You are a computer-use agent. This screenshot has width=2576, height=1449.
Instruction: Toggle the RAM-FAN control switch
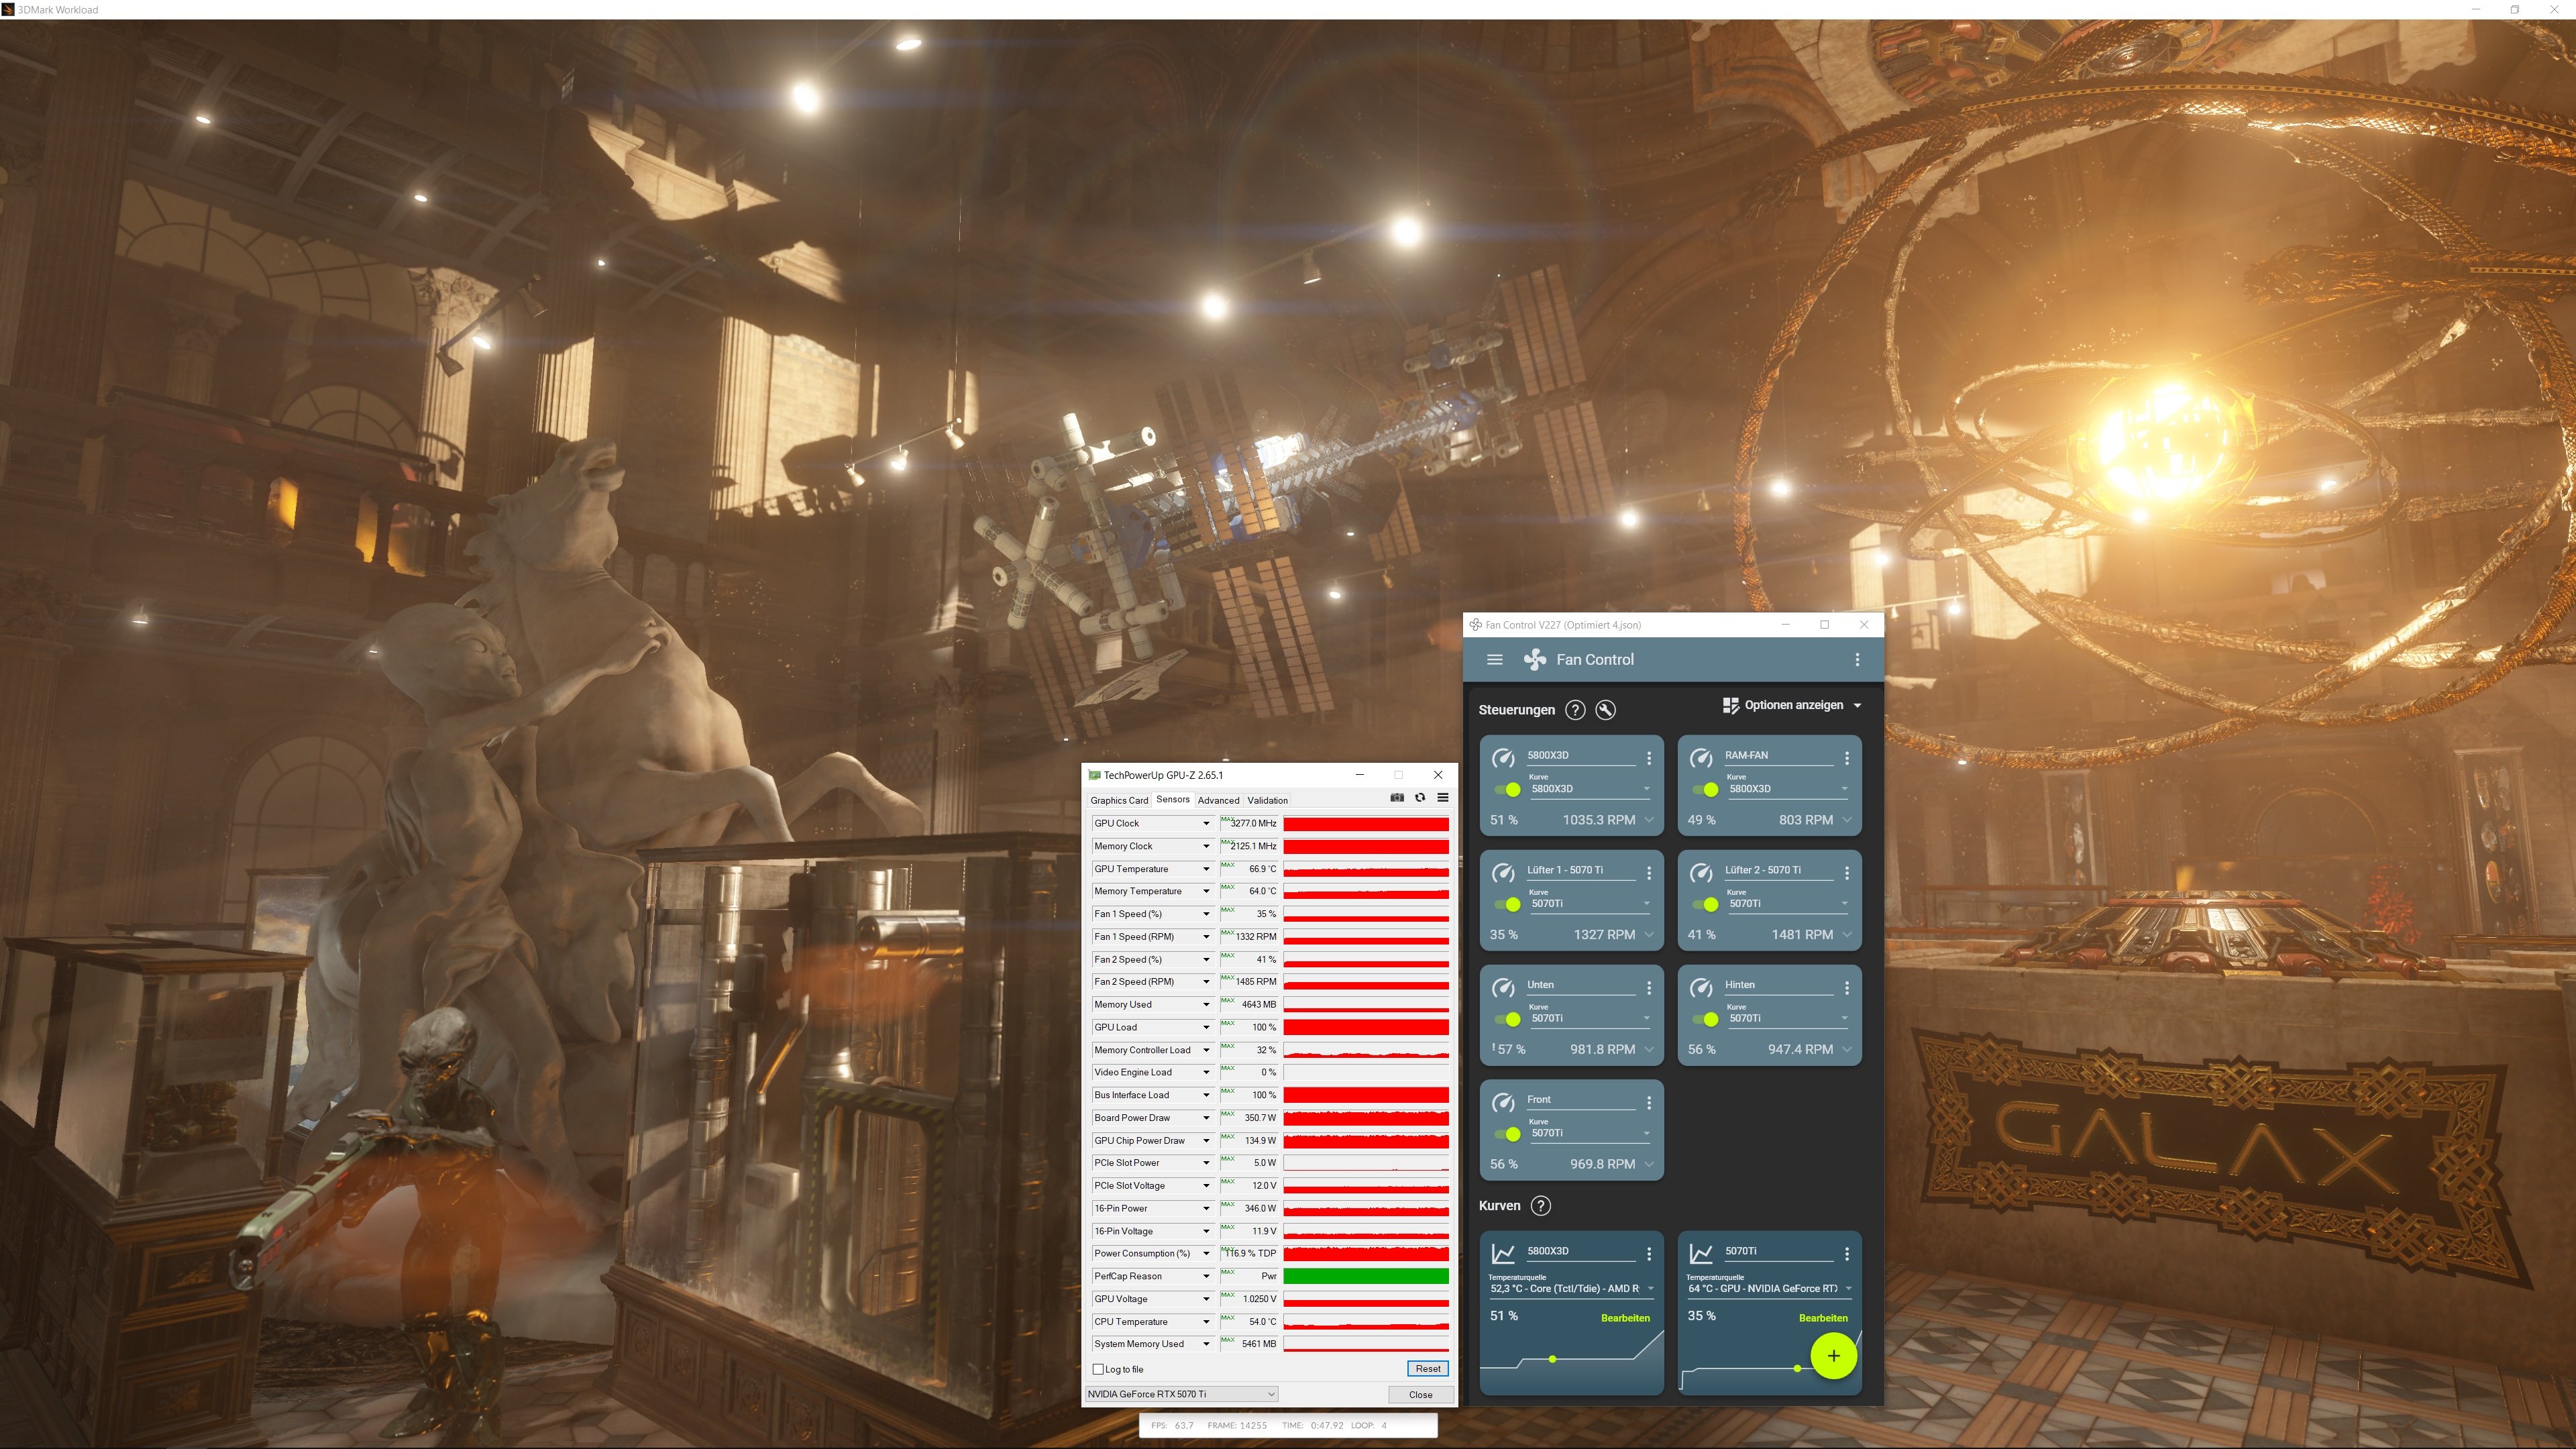1706,790
